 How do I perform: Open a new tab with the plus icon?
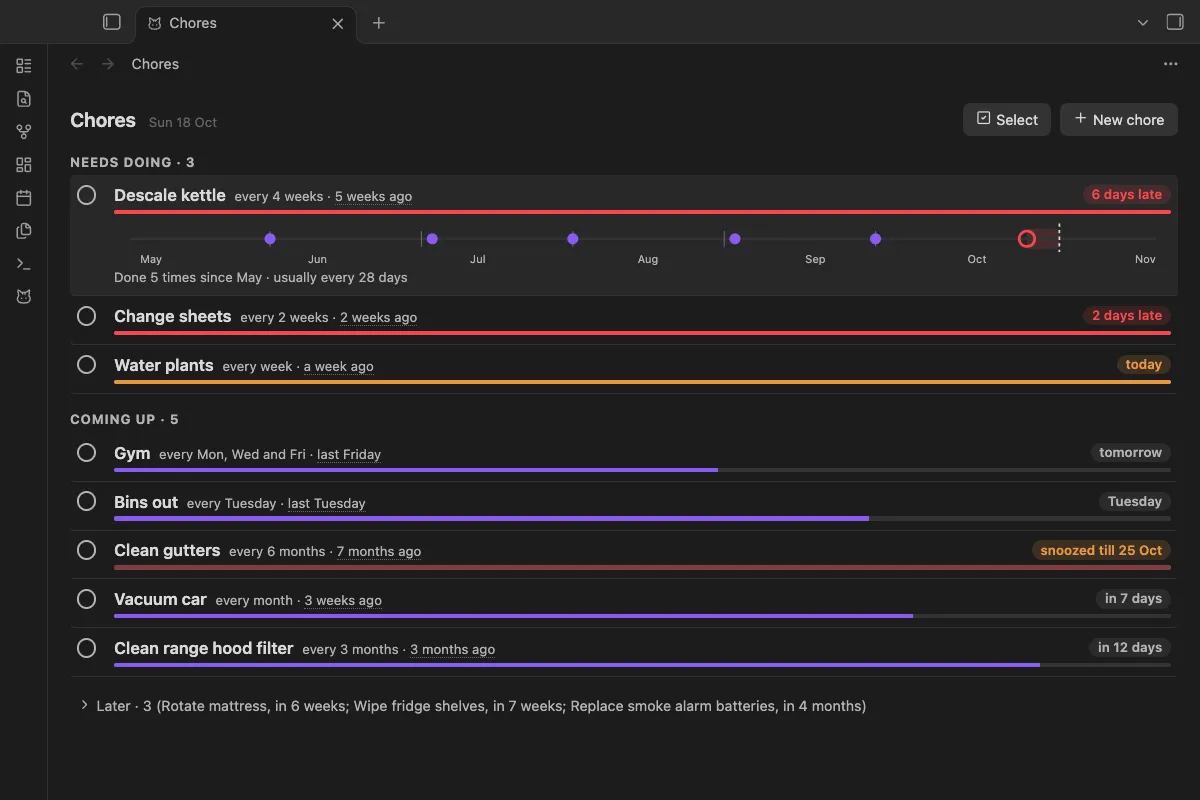pyautogui.click(x=378, y=23)
